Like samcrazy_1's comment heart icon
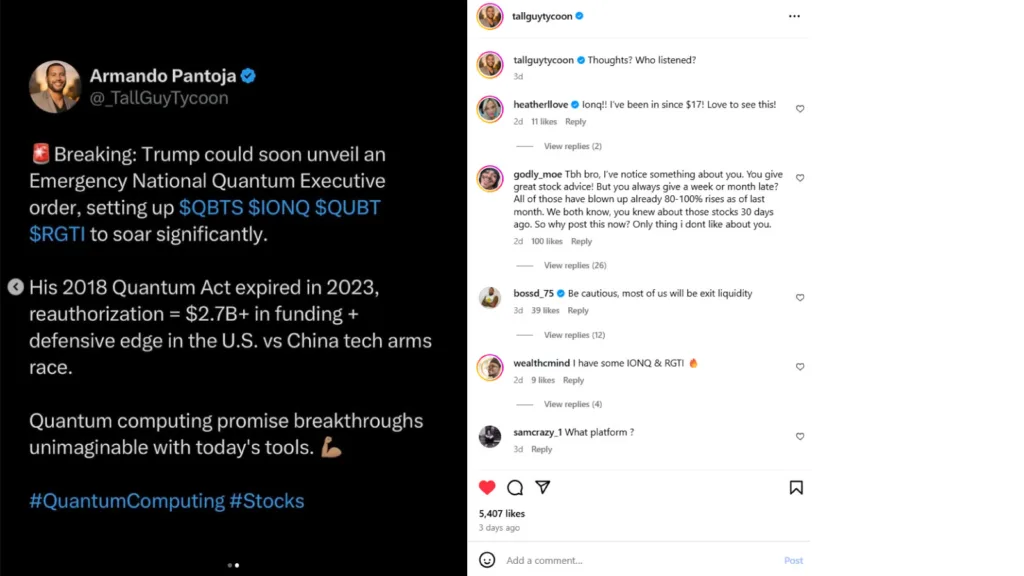 pos(800,437)
